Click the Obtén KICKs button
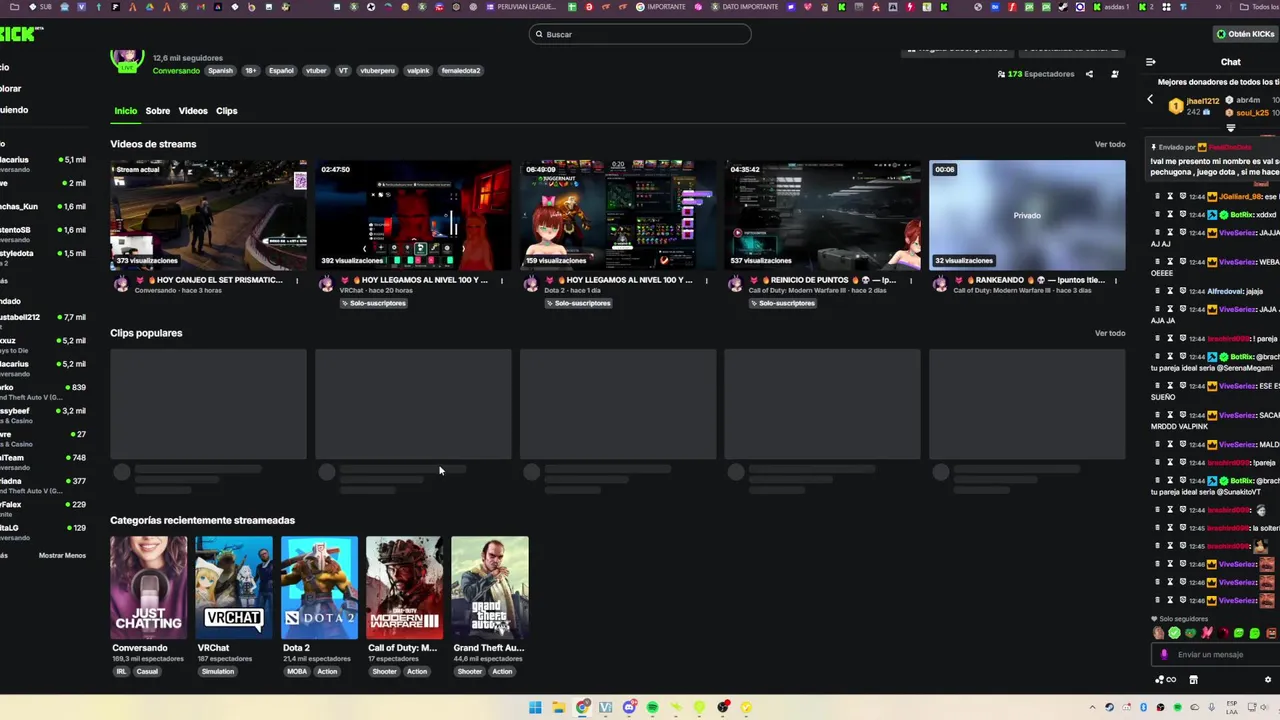The image size is (1280, 720). [1245, 34]
